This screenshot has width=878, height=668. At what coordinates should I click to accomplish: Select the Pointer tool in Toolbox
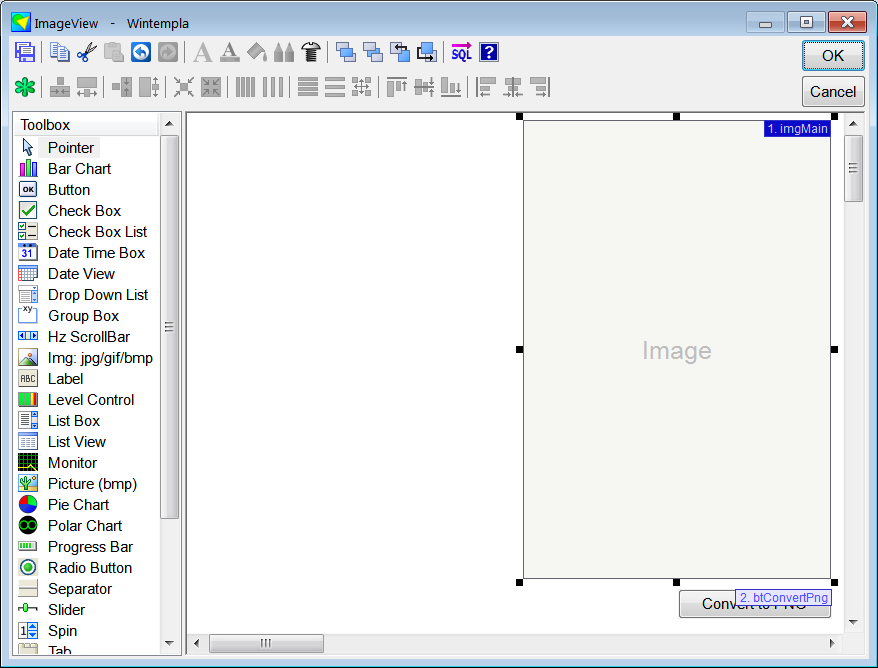point(71,147)
